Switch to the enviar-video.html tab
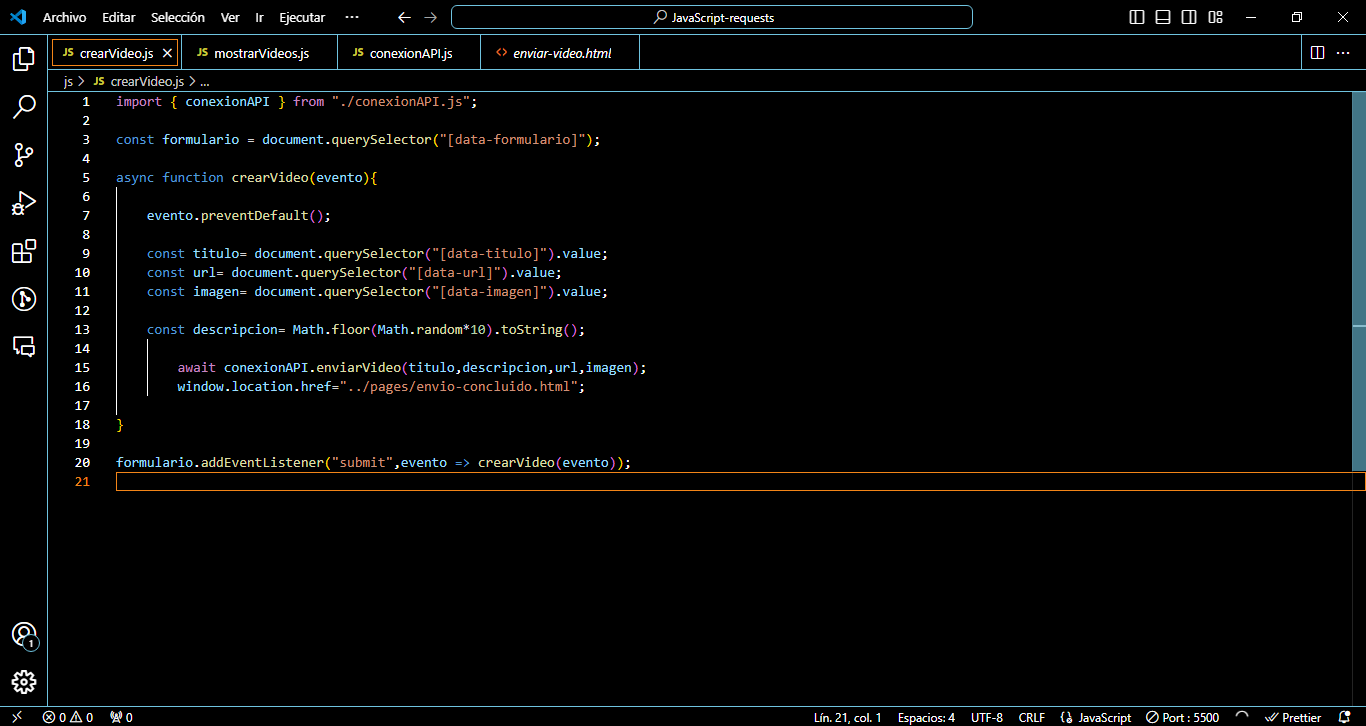The width and height of the screenshot is (1366, 726). click(560, 53)
